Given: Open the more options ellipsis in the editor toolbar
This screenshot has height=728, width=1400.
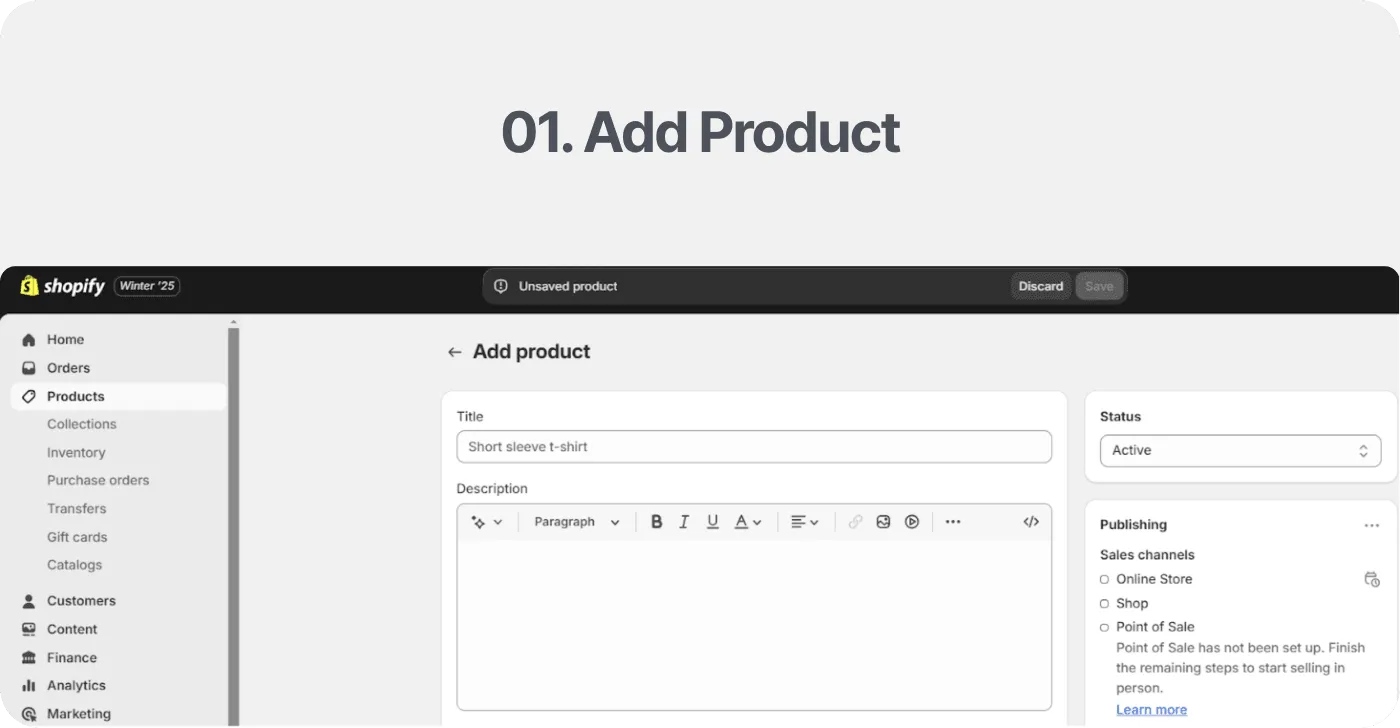Looking at the screenshot, I should [x=953, y=521].
